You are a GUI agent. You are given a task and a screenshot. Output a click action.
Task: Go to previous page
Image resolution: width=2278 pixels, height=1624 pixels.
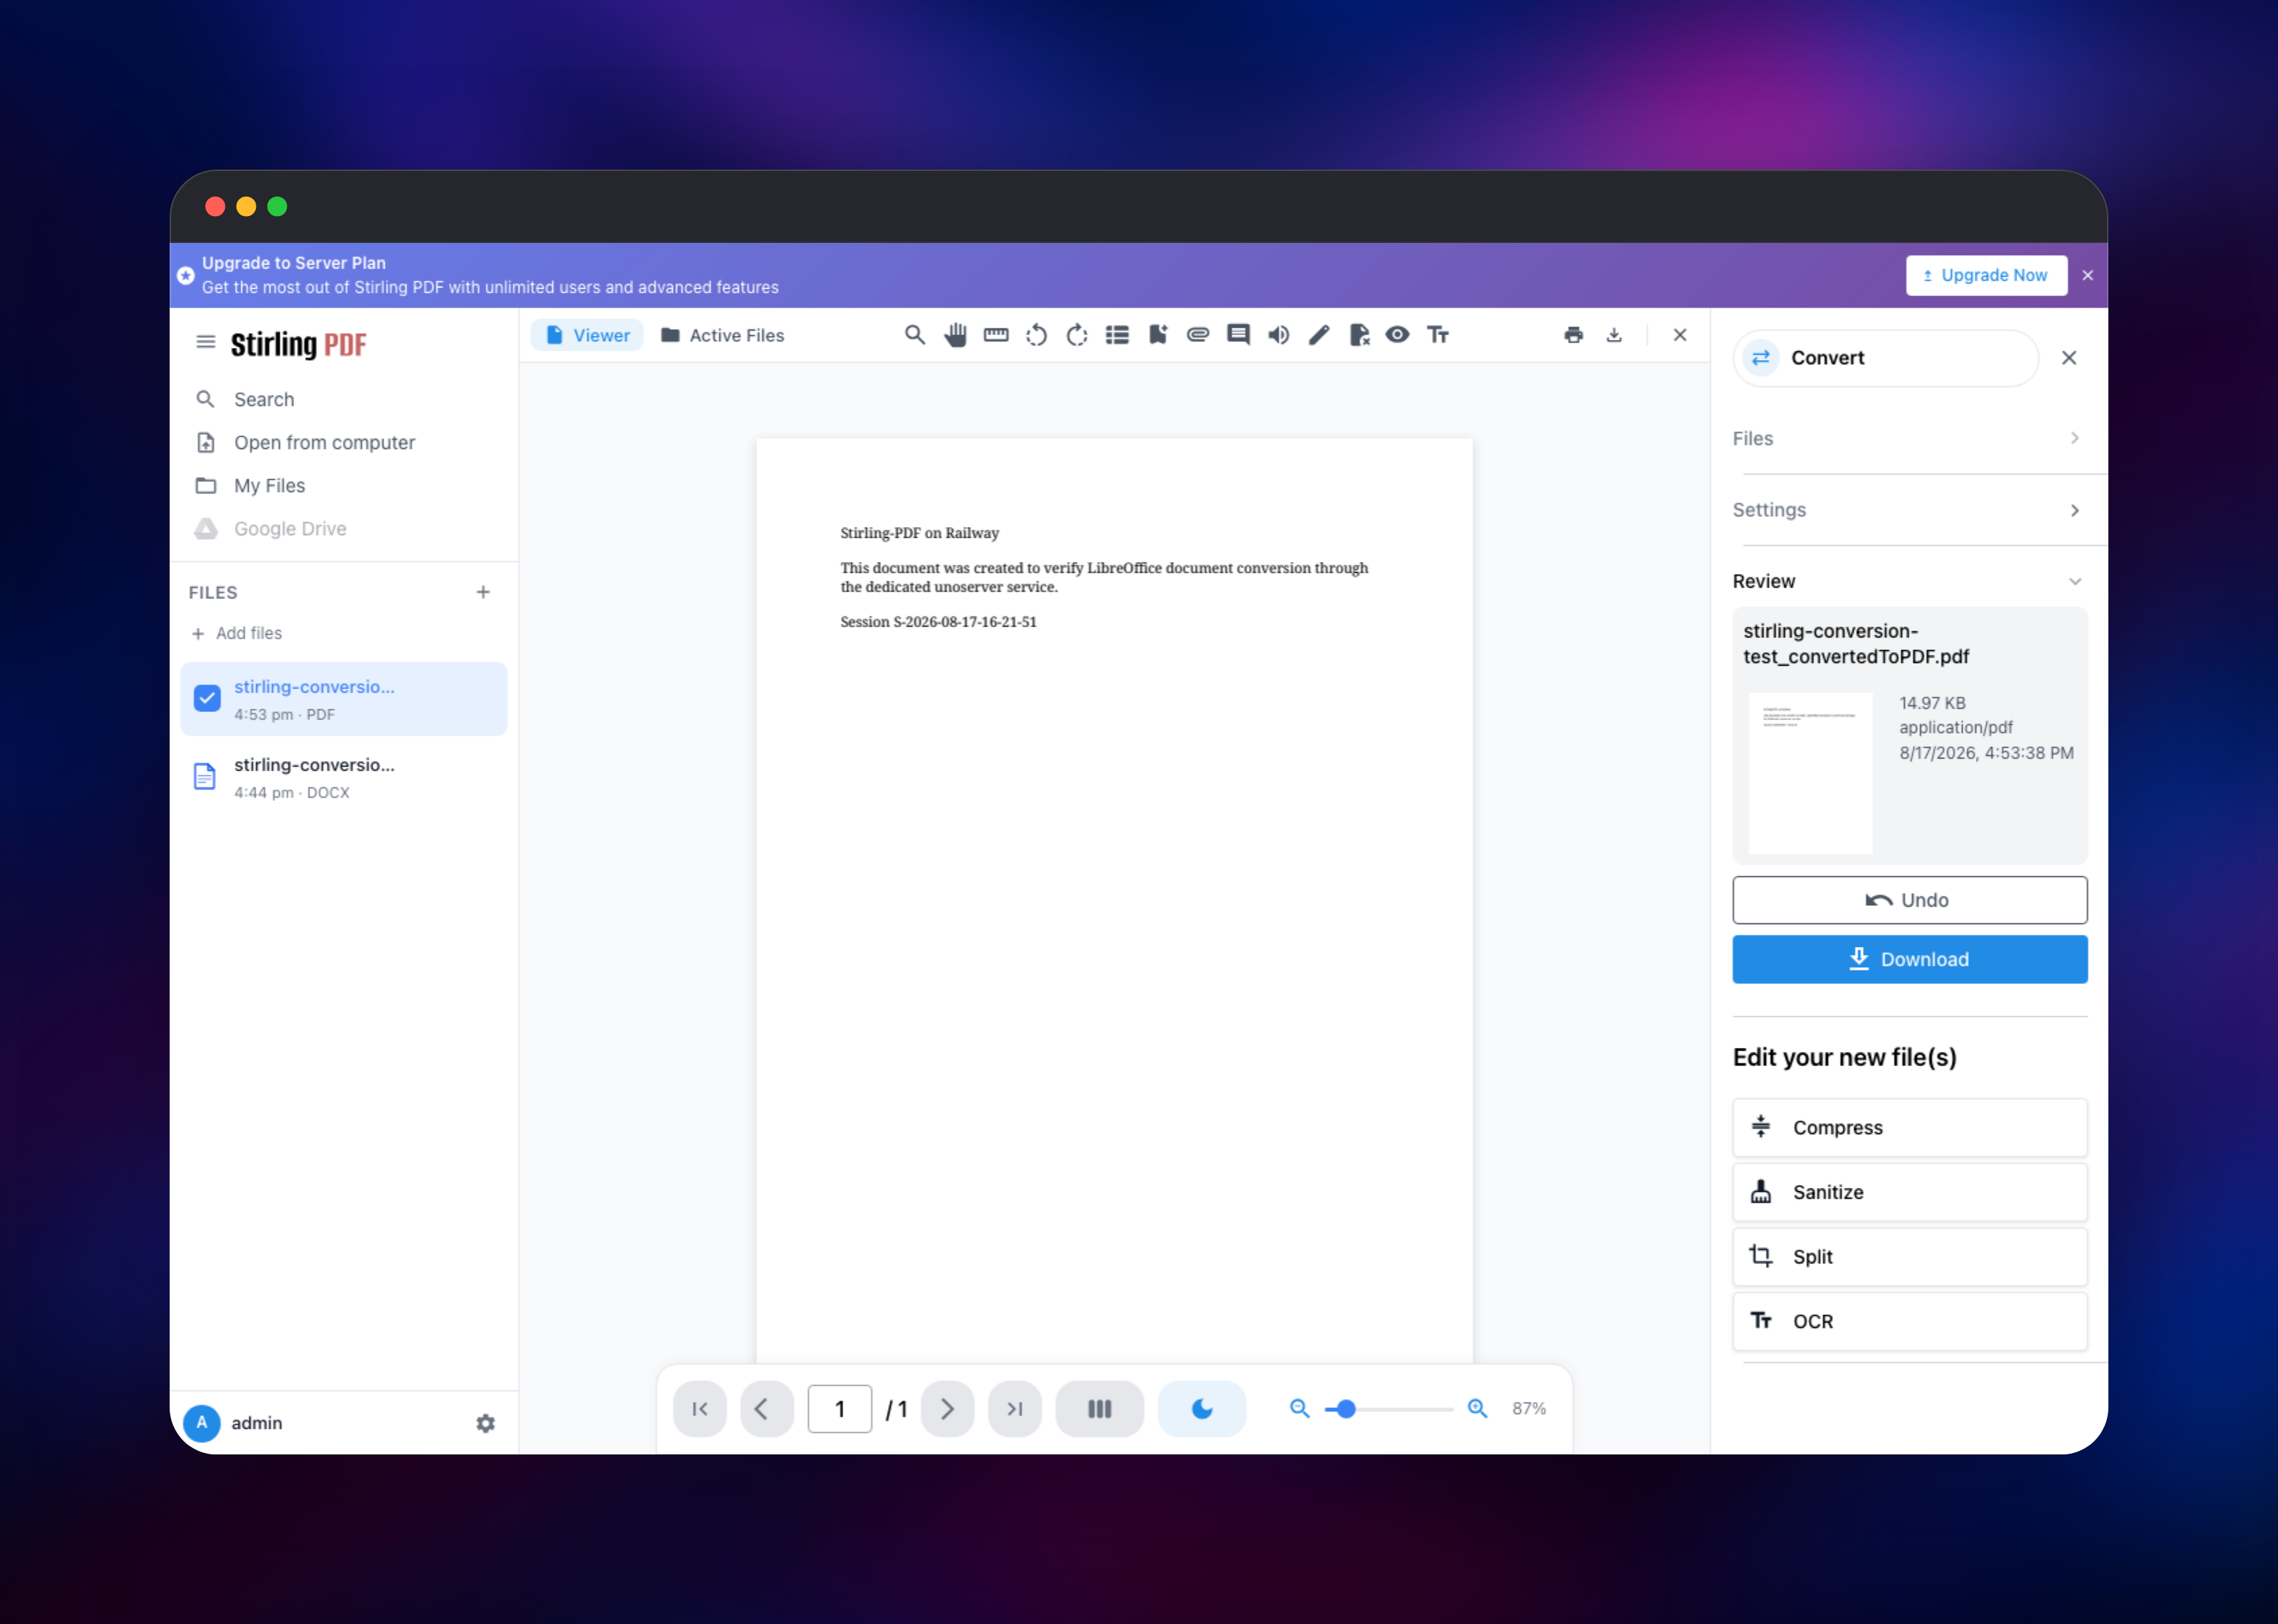click(767, 1408)
